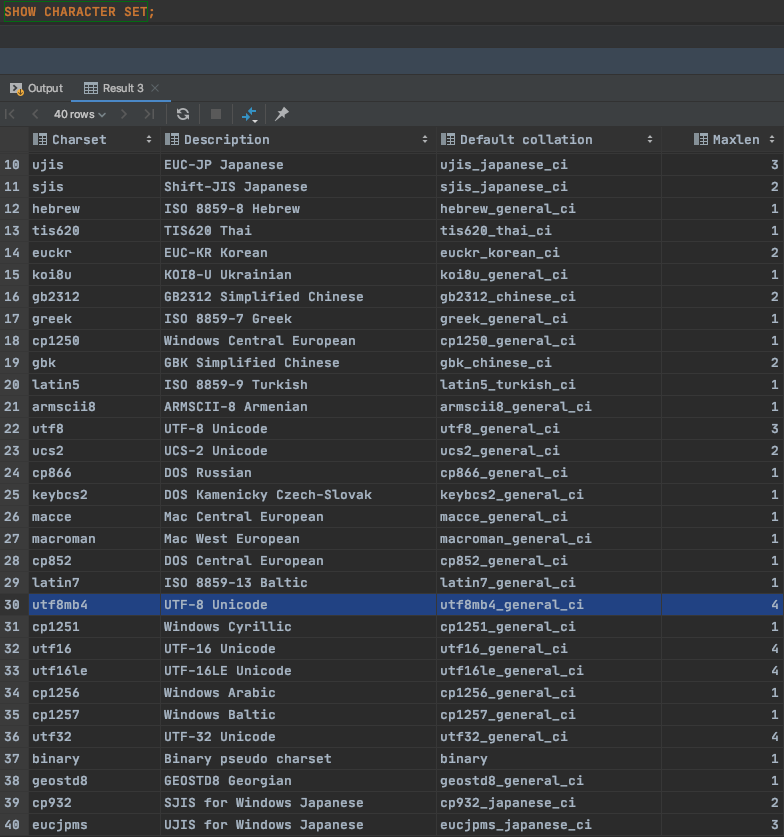Select the 'Windows Central European' cell
784x837 pixels.
click(x=298, y=341)
